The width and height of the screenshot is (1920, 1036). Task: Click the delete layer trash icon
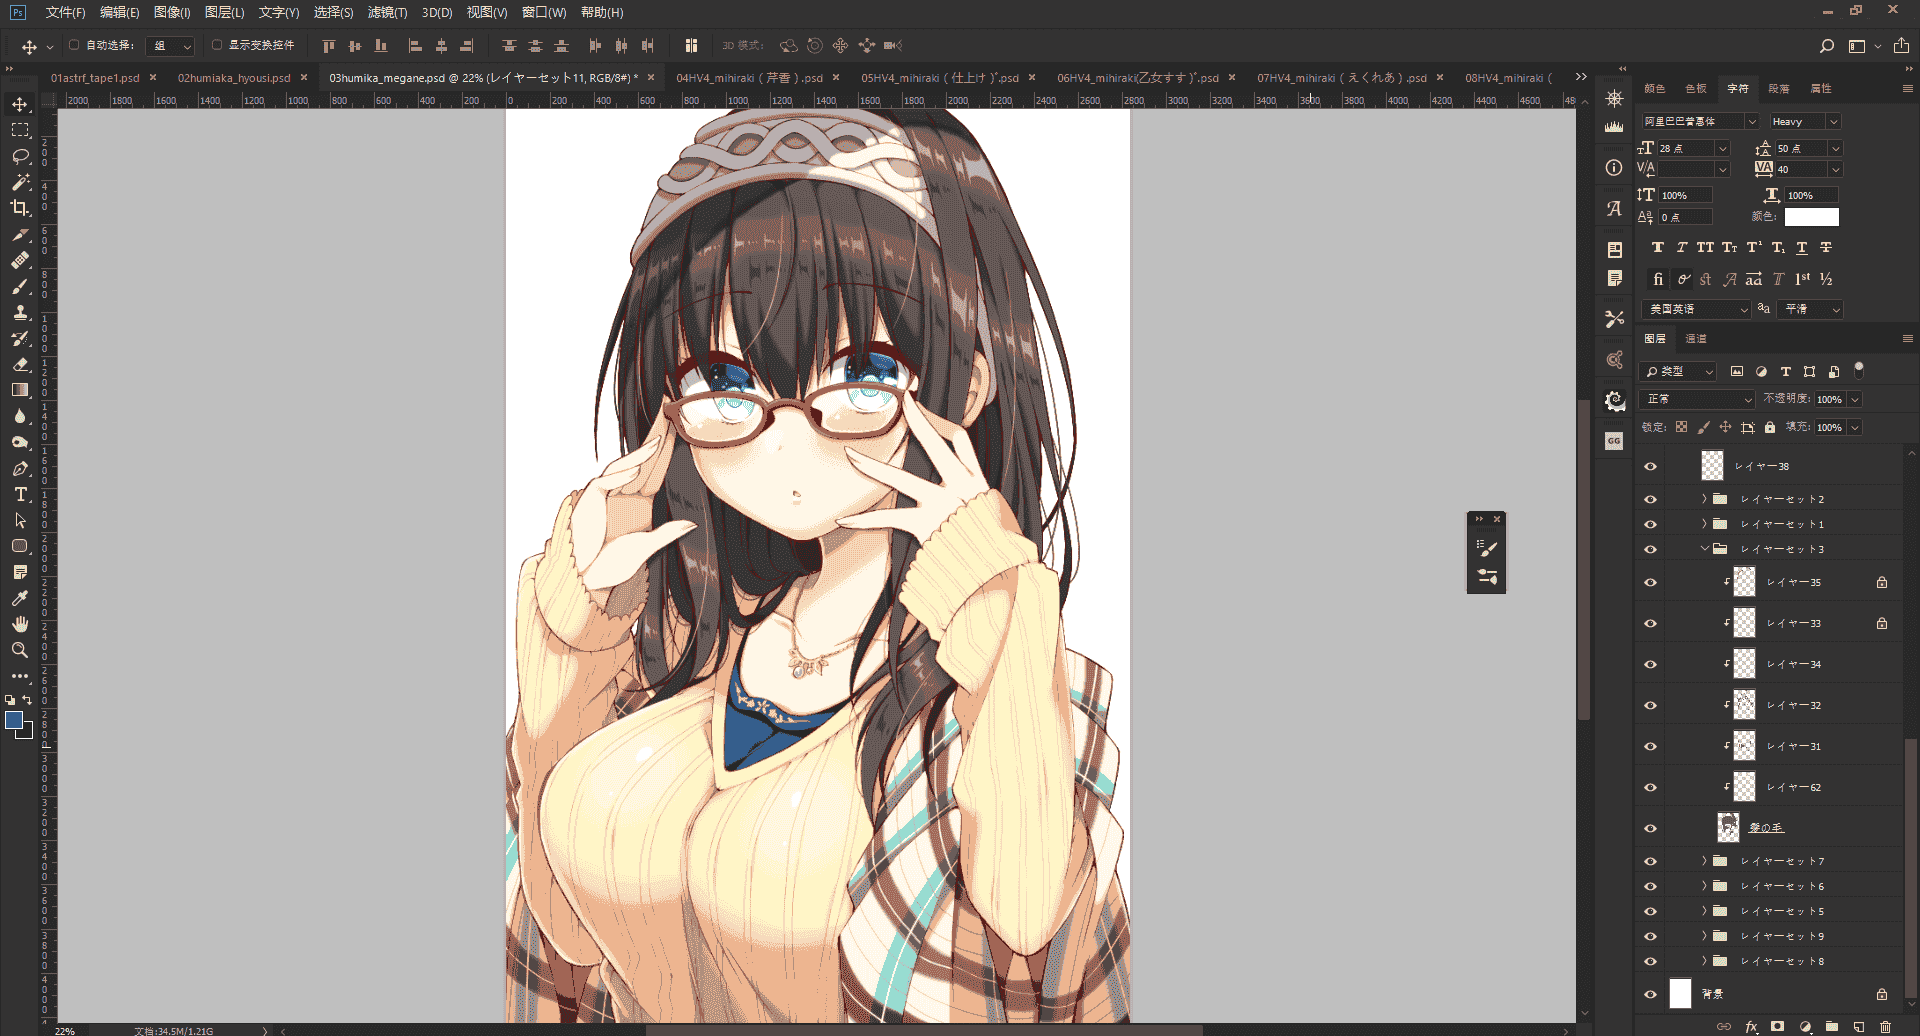pyautogui.click(x=1885, y=1027)
